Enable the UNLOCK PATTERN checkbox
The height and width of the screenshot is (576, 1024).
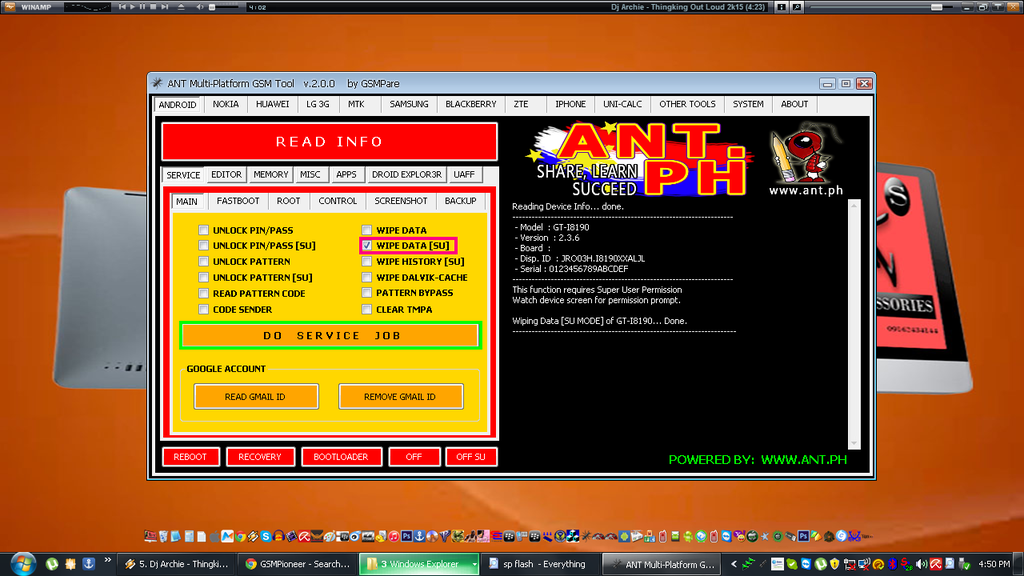point(204,261)
